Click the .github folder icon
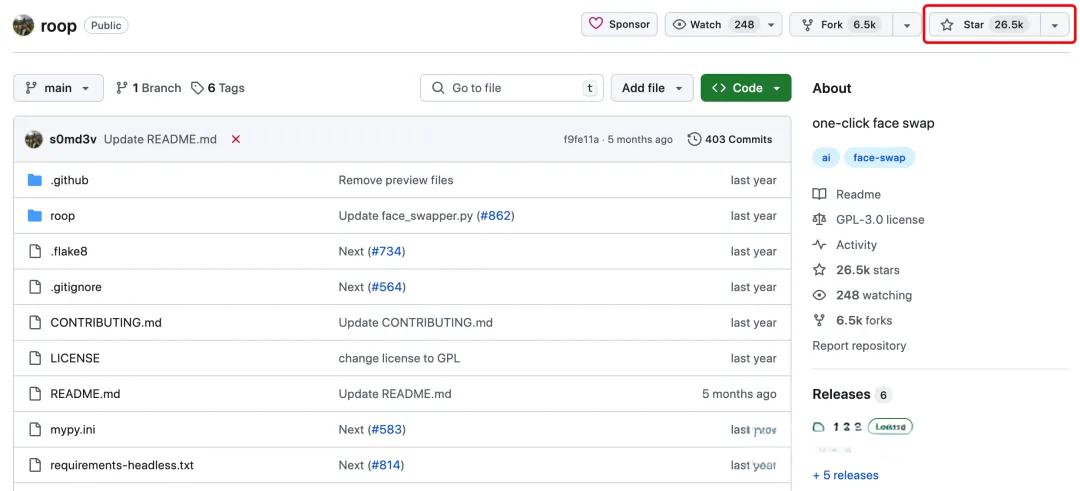1080x491 pixels. pyautogui.click(x=35, y=180)
